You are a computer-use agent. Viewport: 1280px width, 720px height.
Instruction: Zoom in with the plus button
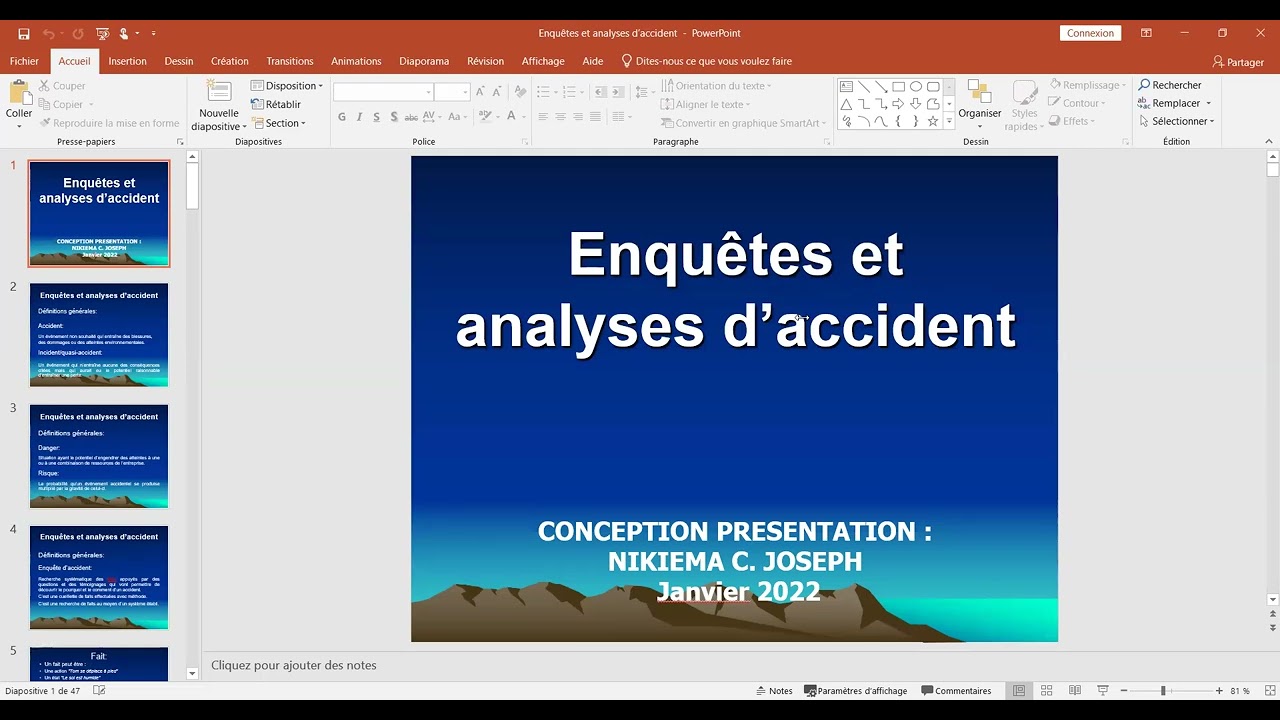(1219, 691)
